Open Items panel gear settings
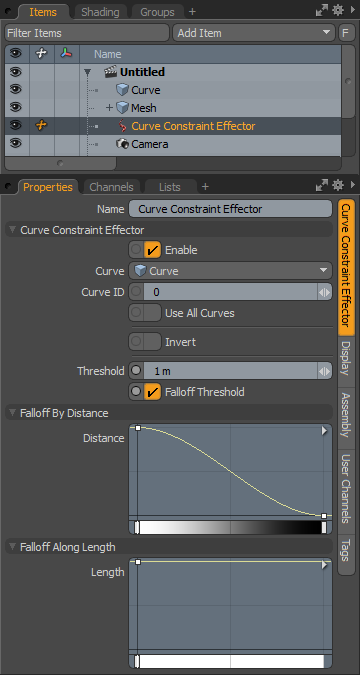The image size is (360, 675). pos(338,11)
